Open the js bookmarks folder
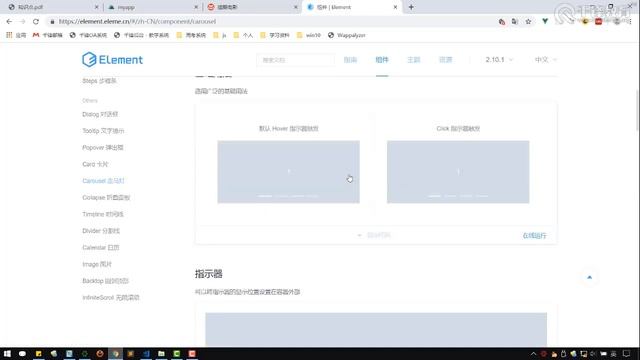Image resolution: width=640 pixels, height=360 pixels. (x=220, y=35)
